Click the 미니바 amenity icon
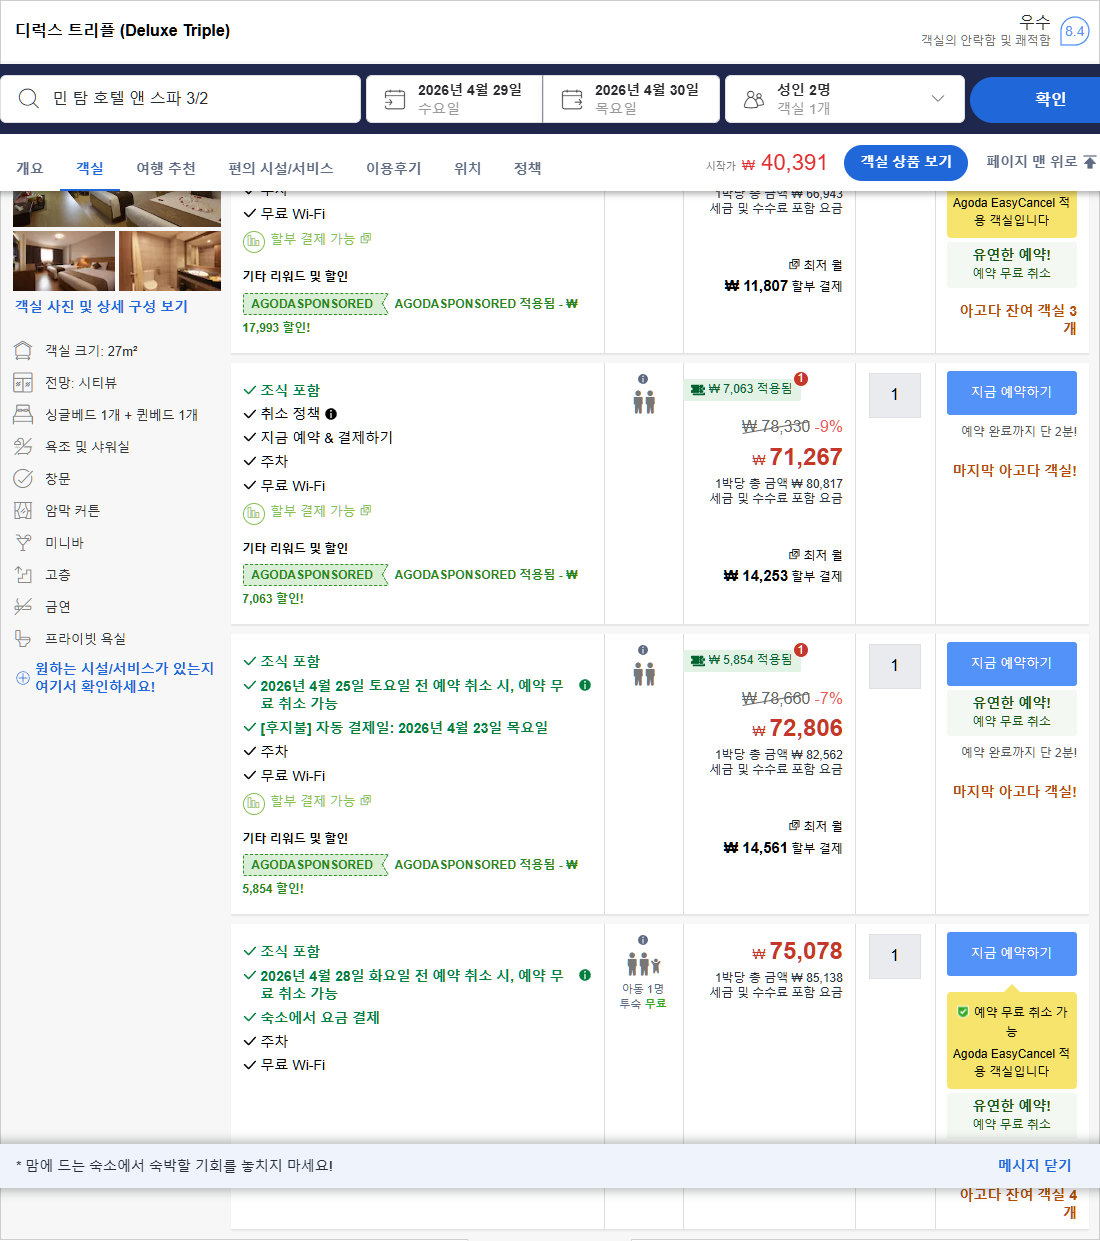Screen dimensions: 1100x1241 click(x=22, y=542)
